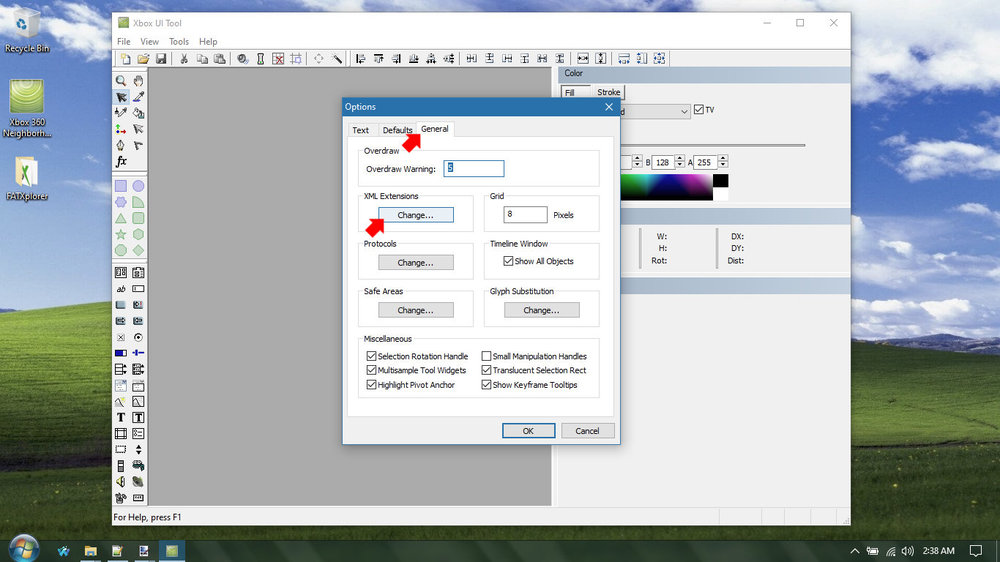Select the fx effects tool
This screenshot has height=562, width=1000.
coord(121,161)
